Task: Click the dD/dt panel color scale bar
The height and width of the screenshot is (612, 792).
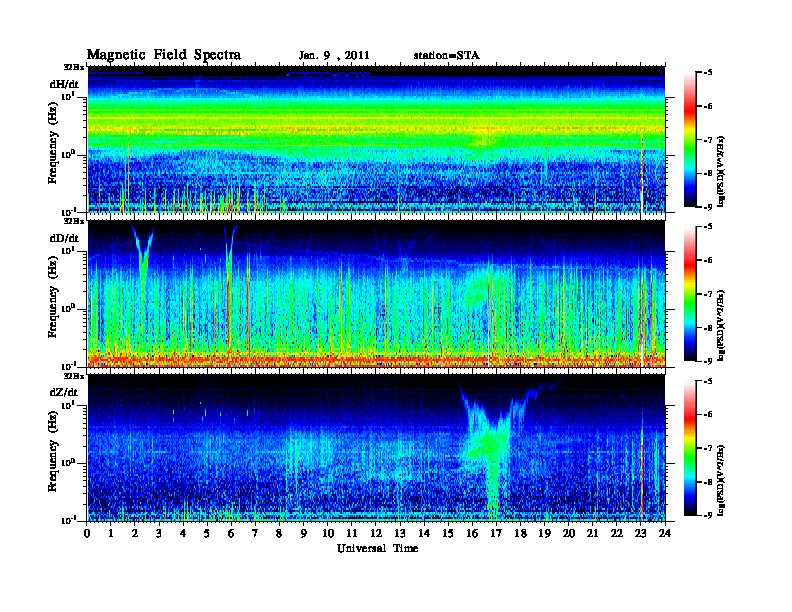Action: click(x=689, y=294)
